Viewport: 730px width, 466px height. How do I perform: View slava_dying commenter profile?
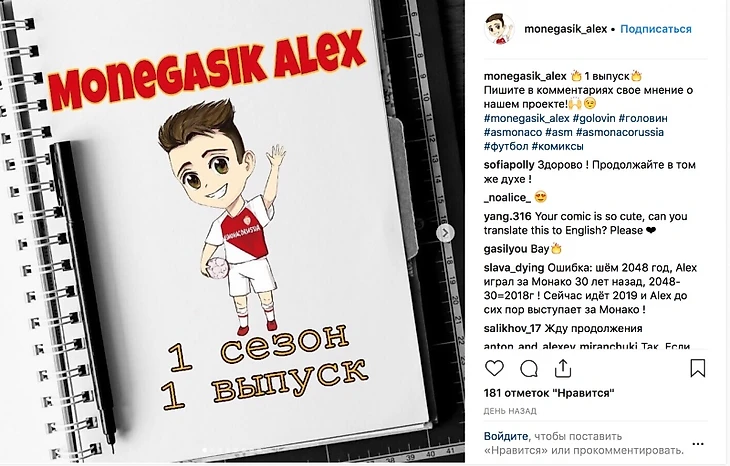click(514, 268)
